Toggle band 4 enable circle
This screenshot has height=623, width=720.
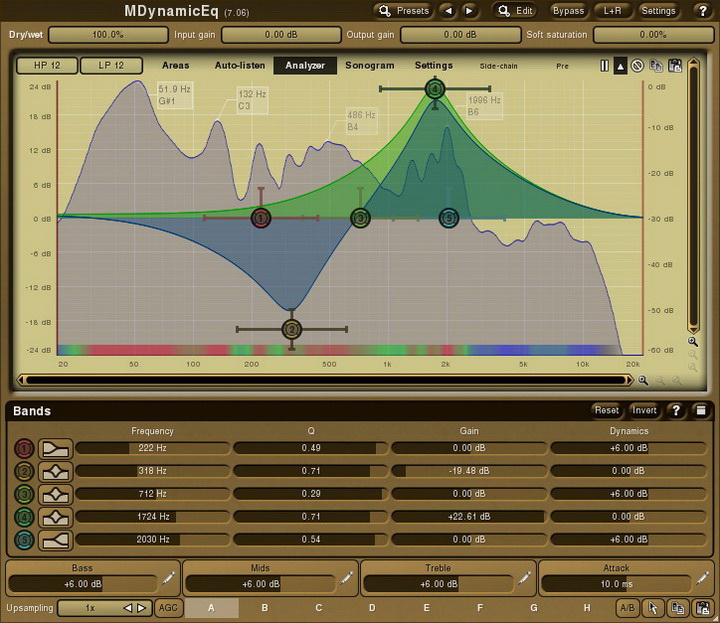24,517
